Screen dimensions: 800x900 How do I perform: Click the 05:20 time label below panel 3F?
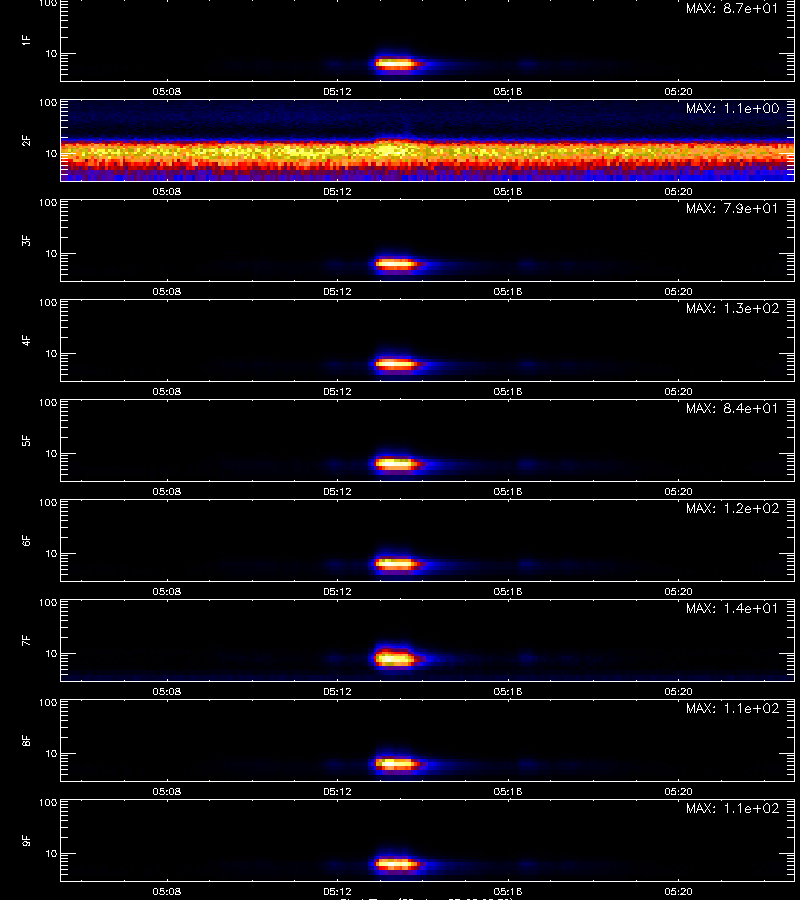[678, 292]
